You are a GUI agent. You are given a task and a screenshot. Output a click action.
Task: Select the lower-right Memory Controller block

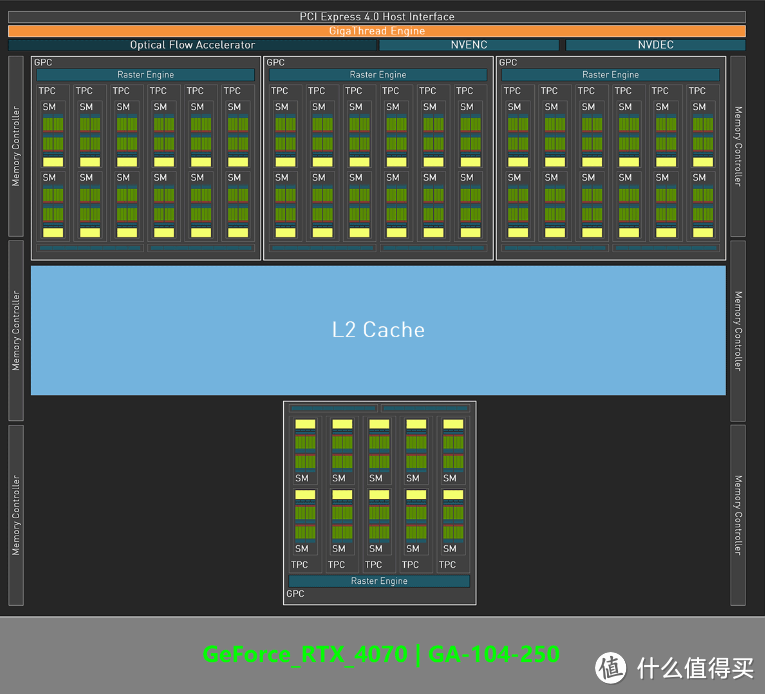pos(738,515)
